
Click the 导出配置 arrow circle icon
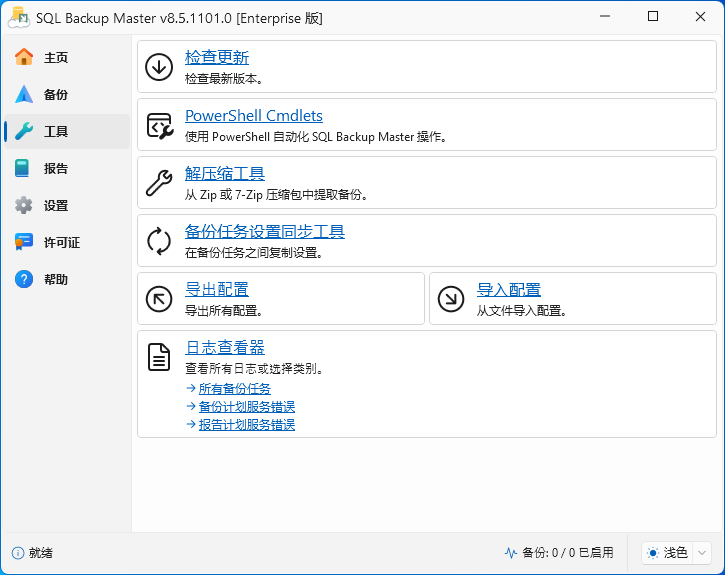pyautogui.click(x=159, y=299)
